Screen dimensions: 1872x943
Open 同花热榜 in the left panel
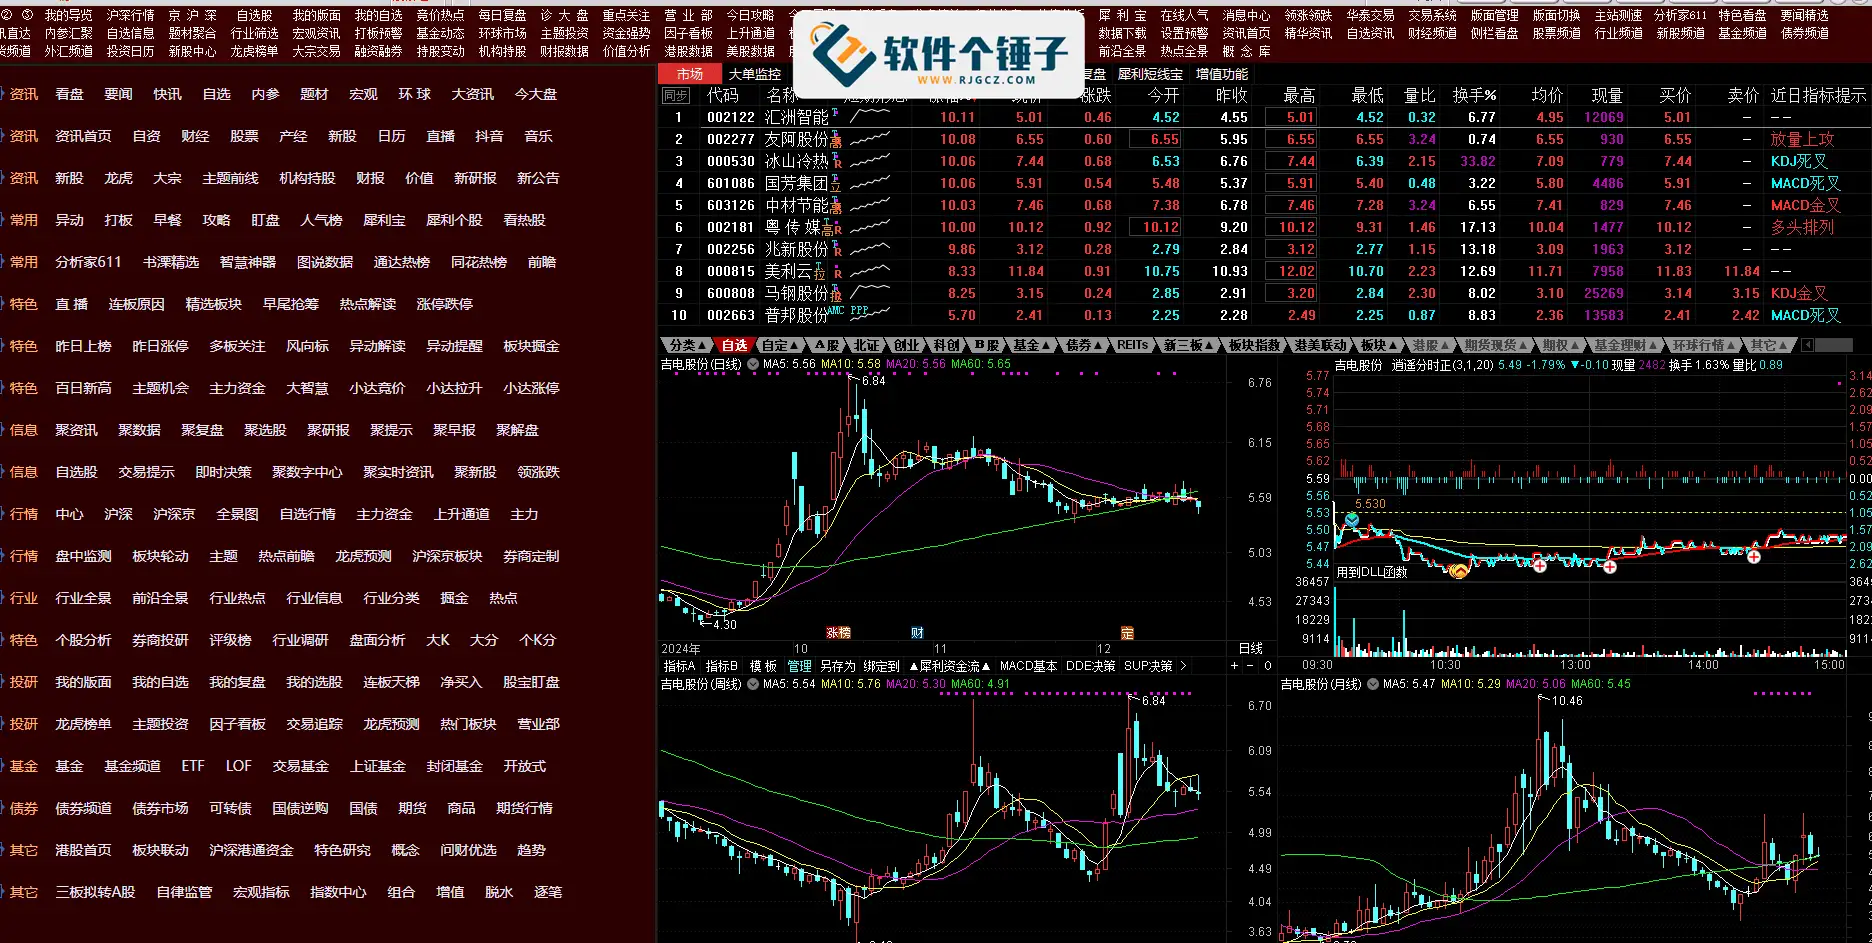[x=478, y=262]
